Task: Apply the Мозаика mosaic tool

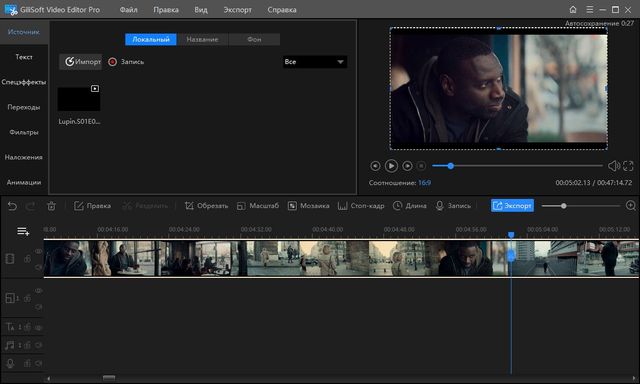Action: (x=309, y=206)
